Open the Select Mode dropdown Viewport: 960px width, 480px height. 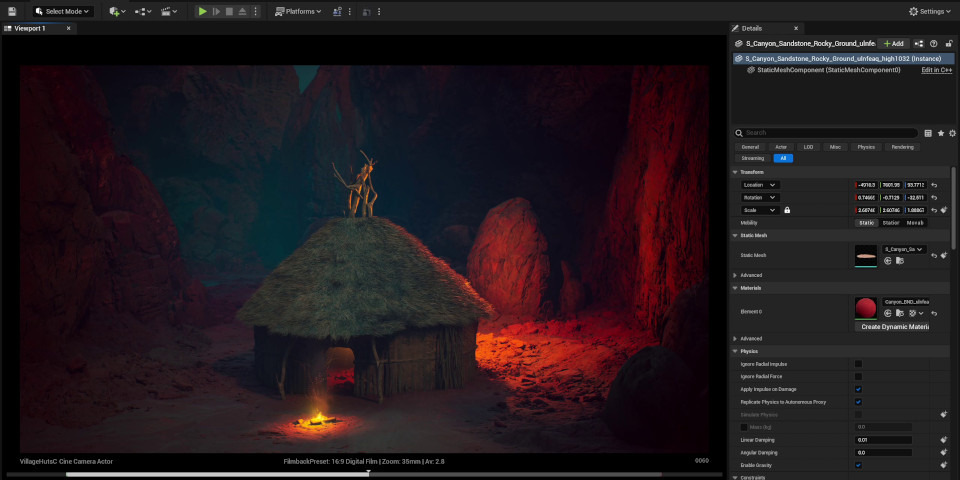(62, 12)
